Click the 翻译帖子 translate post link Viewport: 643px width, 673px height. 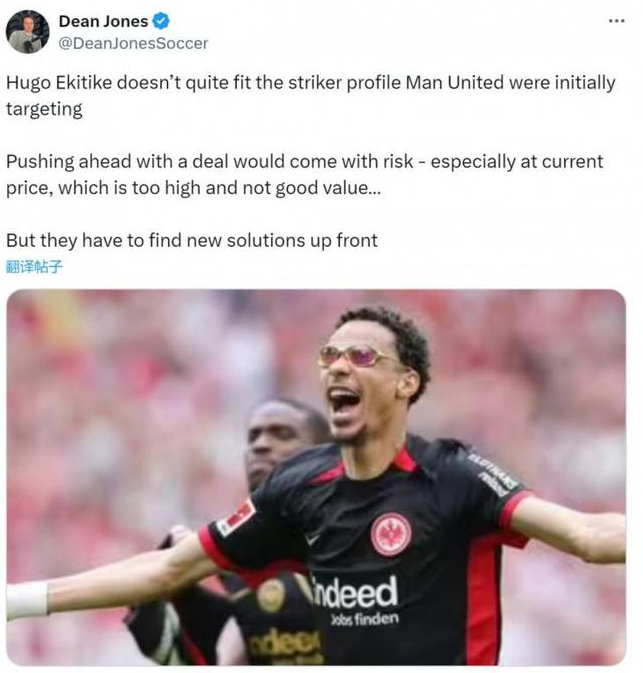point(34,267)
